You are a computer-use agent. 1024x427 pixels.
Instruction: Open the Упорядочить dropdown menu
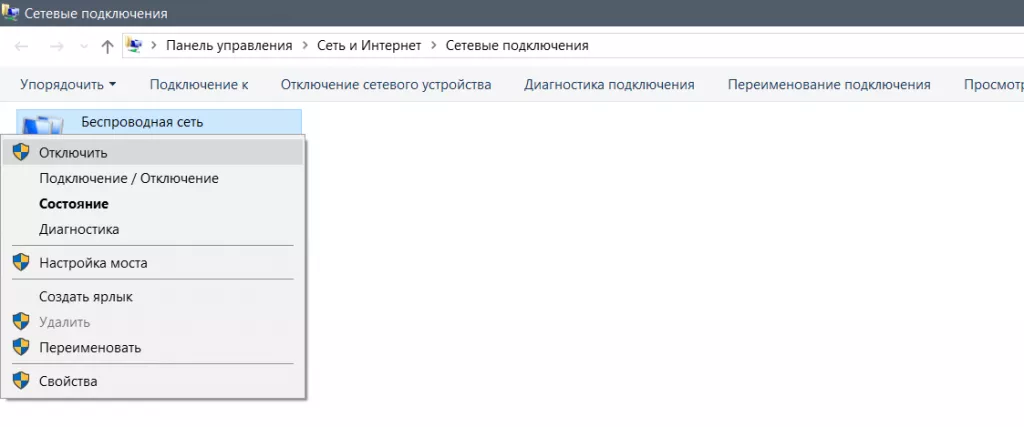click(68, 85)
